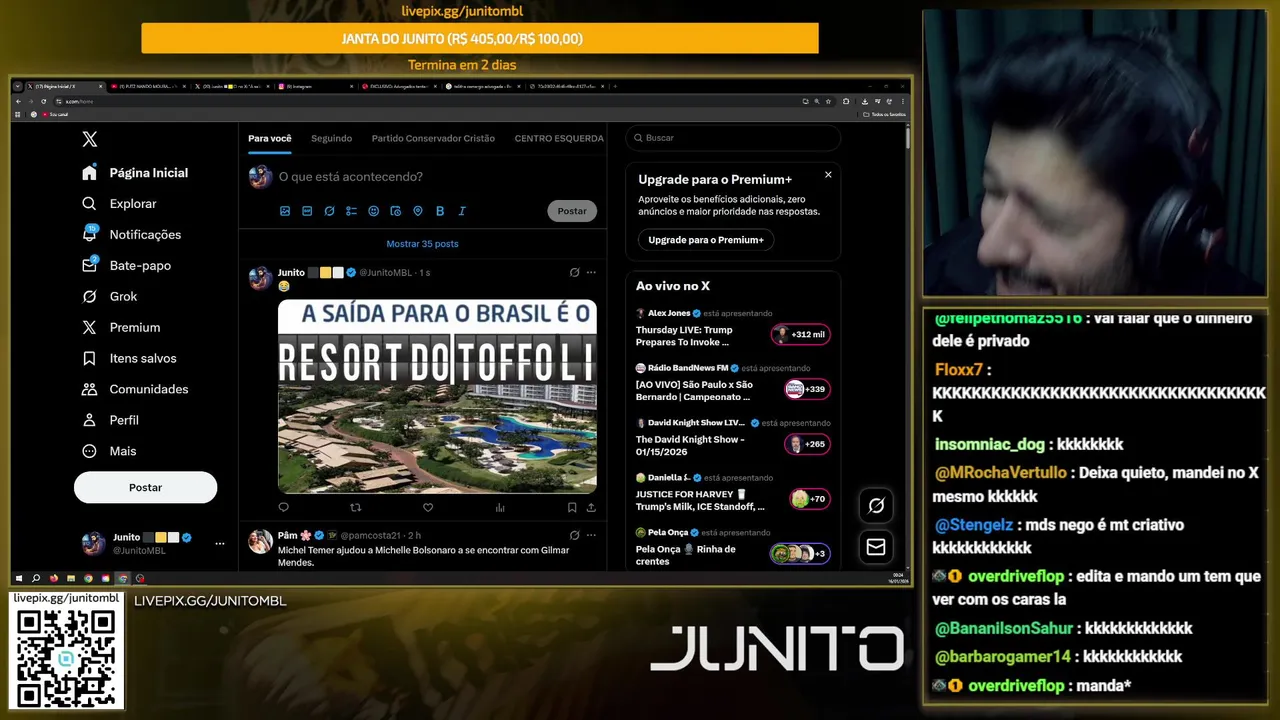1280x720 pixels.
Task: Open X logo home link
Action: [90, 139]
